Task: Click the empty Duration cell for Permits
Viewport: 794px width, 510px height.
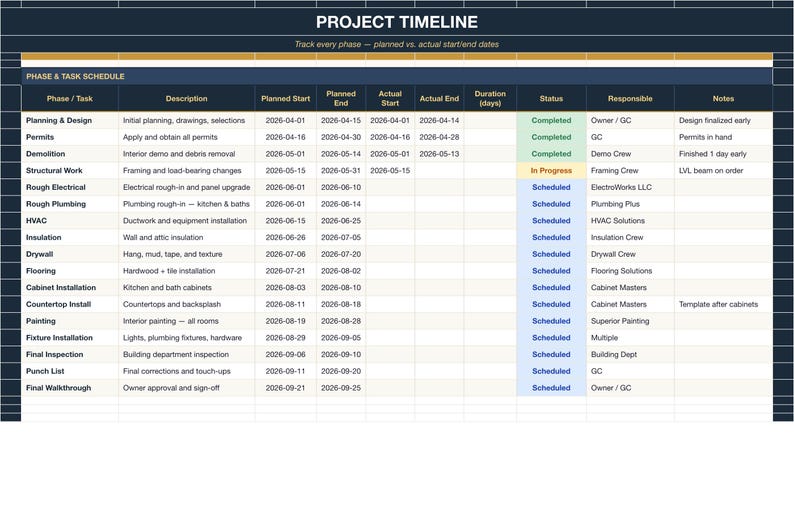Action: pyautogui.click(x=490, y=137)
